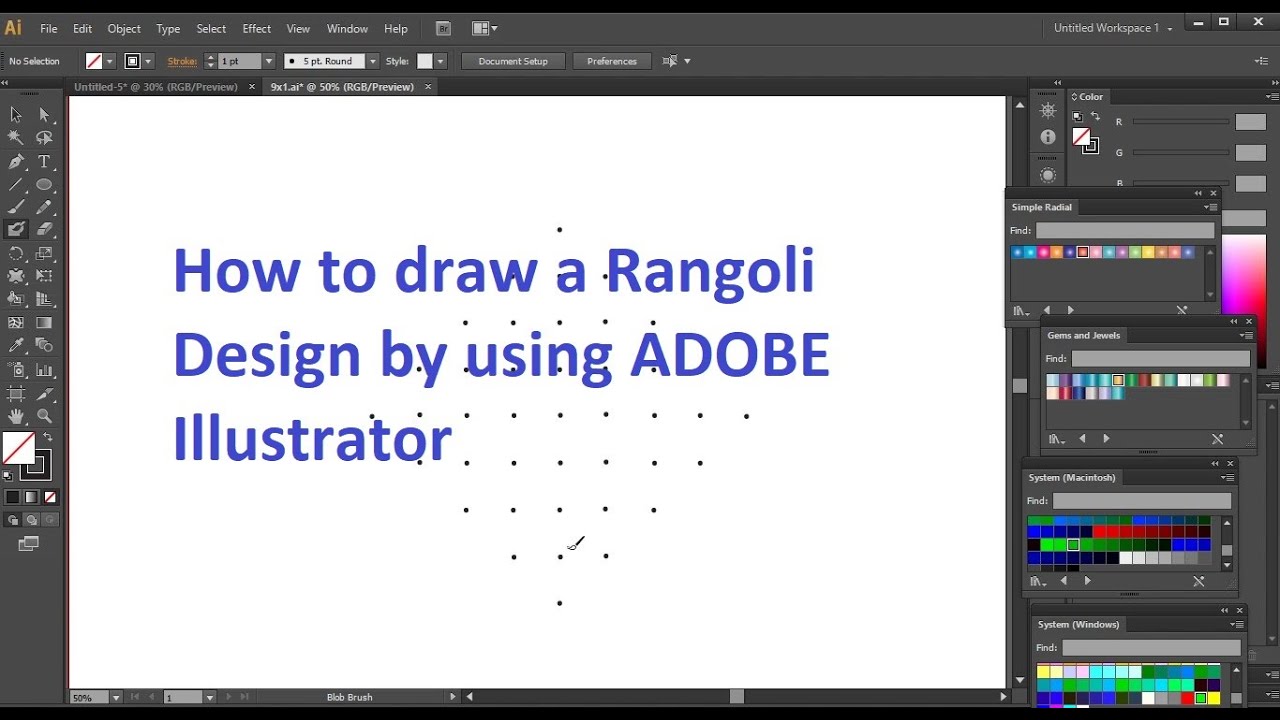Image resolution: width=1280 pixels, height=720 pixels.
Task: Enable Draw Behind mode
Action: pos(31,520)
